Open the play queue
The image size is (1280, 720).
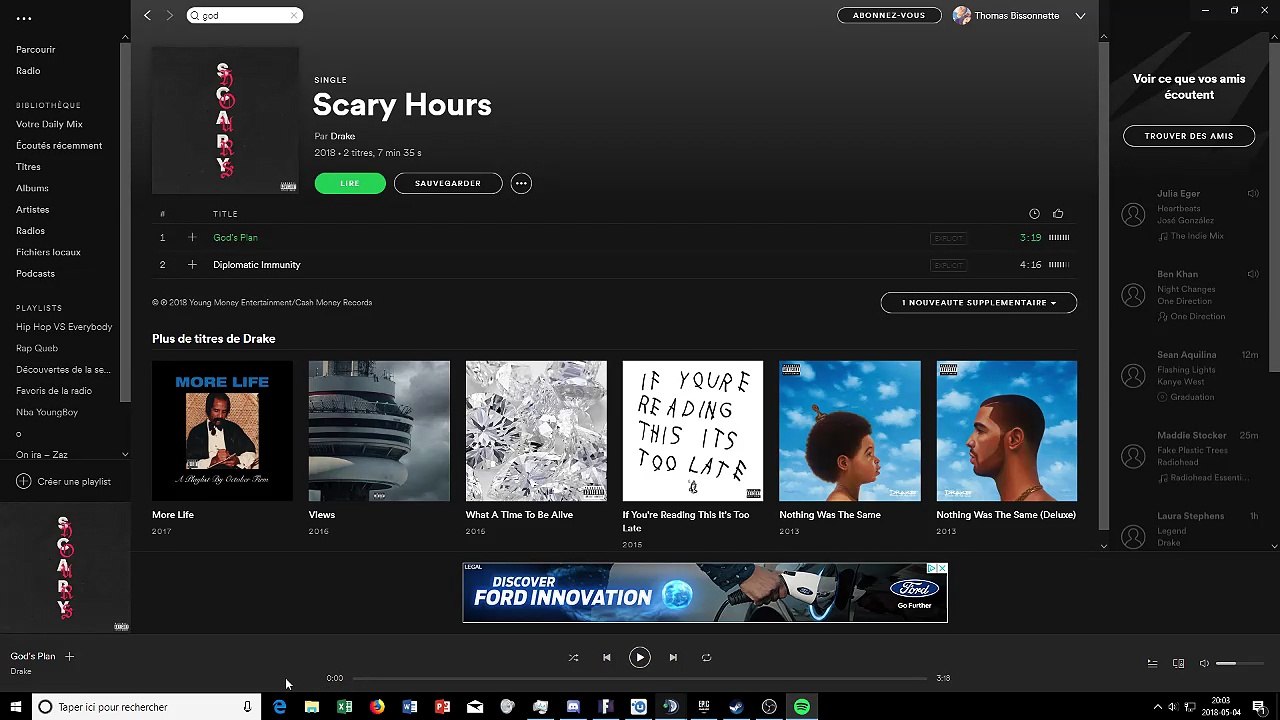click(x=1152, y=663)
